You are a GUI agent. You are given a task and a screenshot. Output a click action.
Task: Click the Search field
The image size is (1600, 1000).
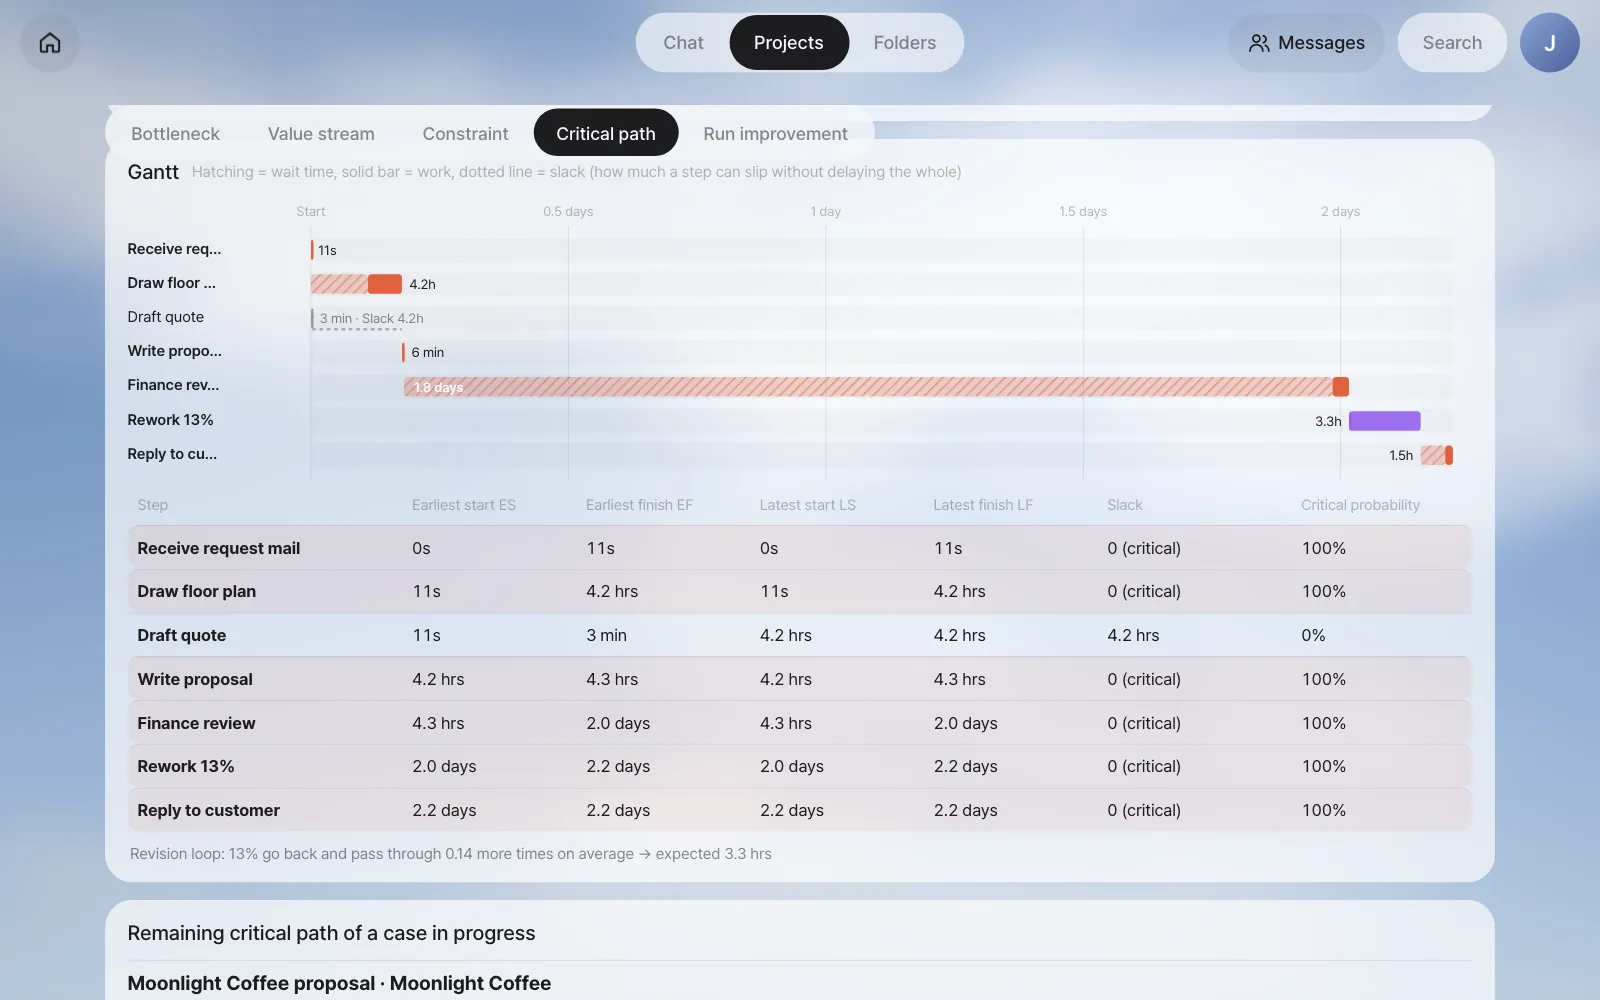1452,43
